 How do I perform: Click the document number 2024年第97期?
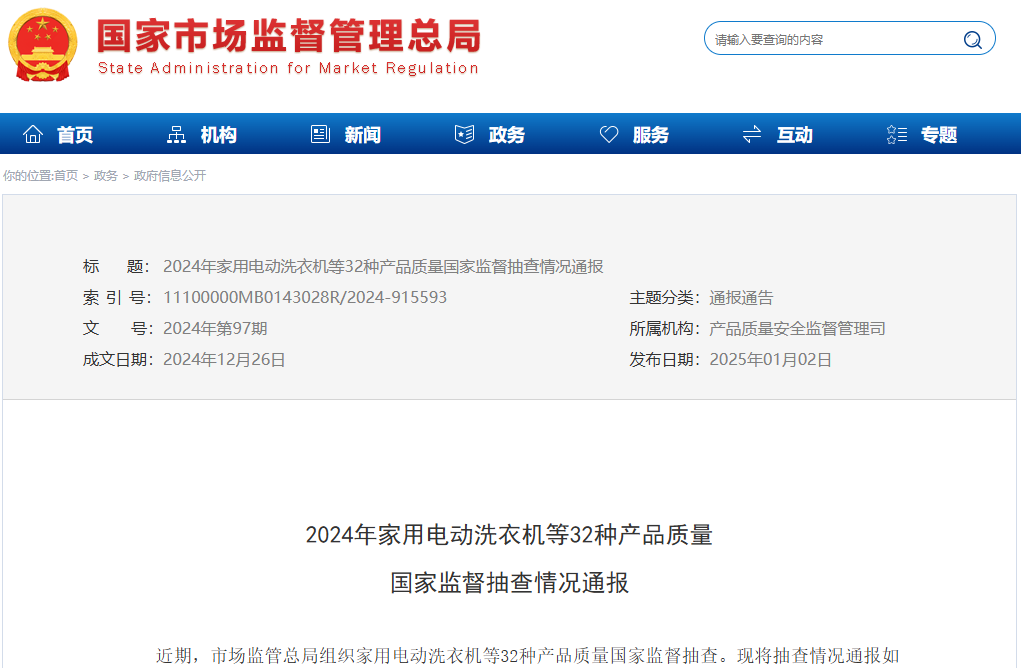coord(216,328)
